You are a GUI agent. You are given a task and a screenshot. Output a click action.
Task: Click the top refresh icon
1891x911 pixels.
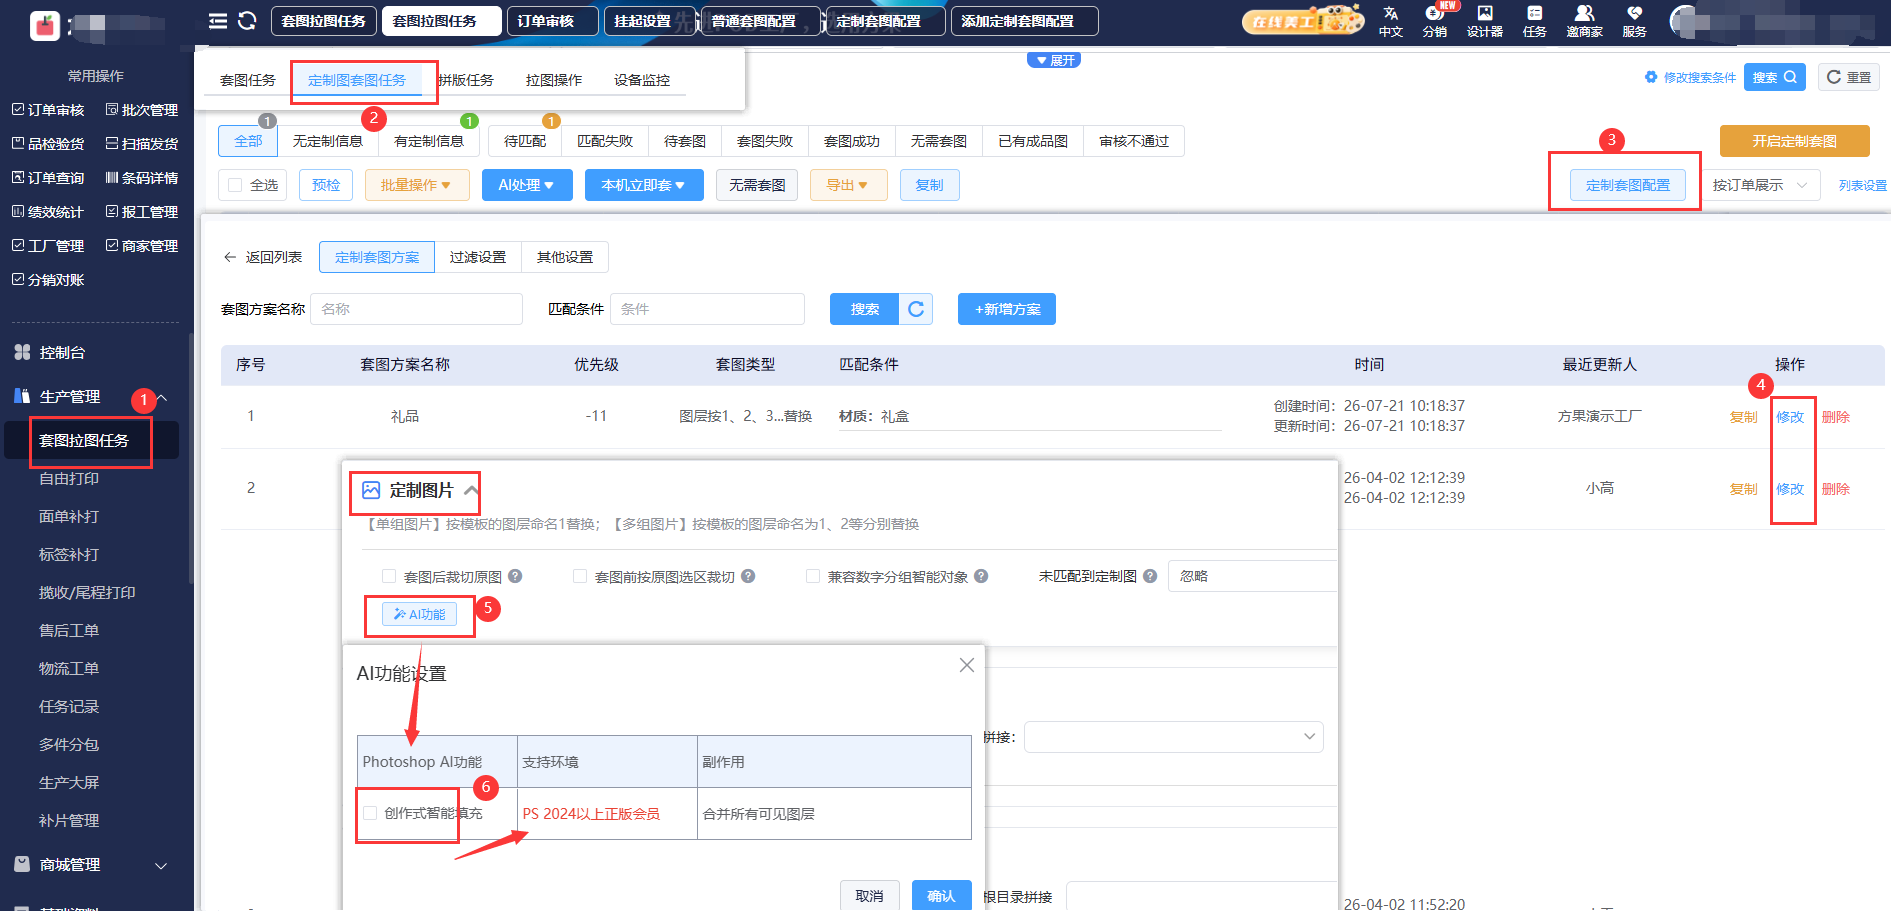point(247,21)
